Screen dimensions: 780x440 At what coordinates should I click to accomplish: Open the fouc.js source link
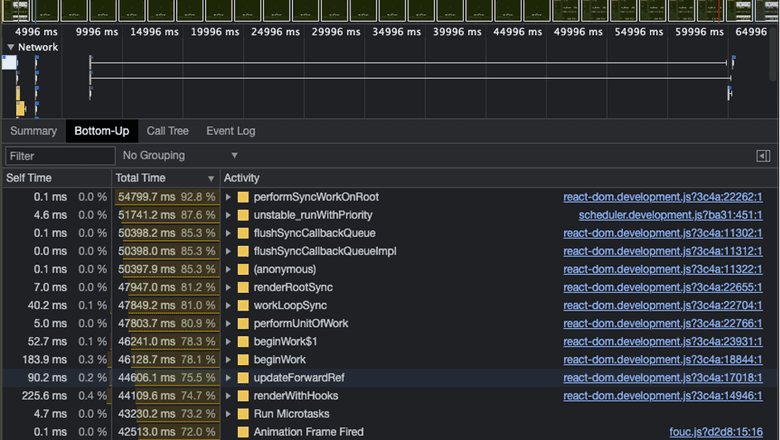click(x=718, y=431)
